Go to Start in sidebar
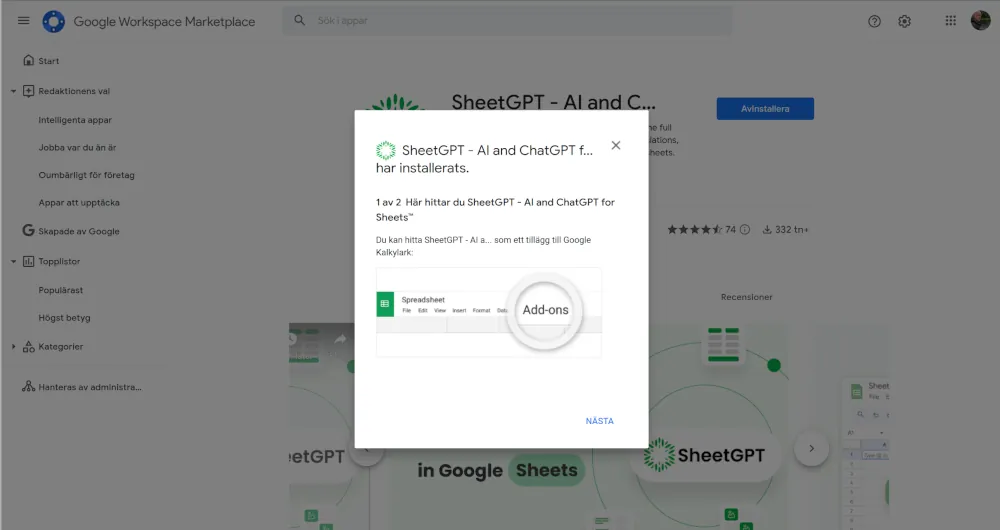 (48, 61)
